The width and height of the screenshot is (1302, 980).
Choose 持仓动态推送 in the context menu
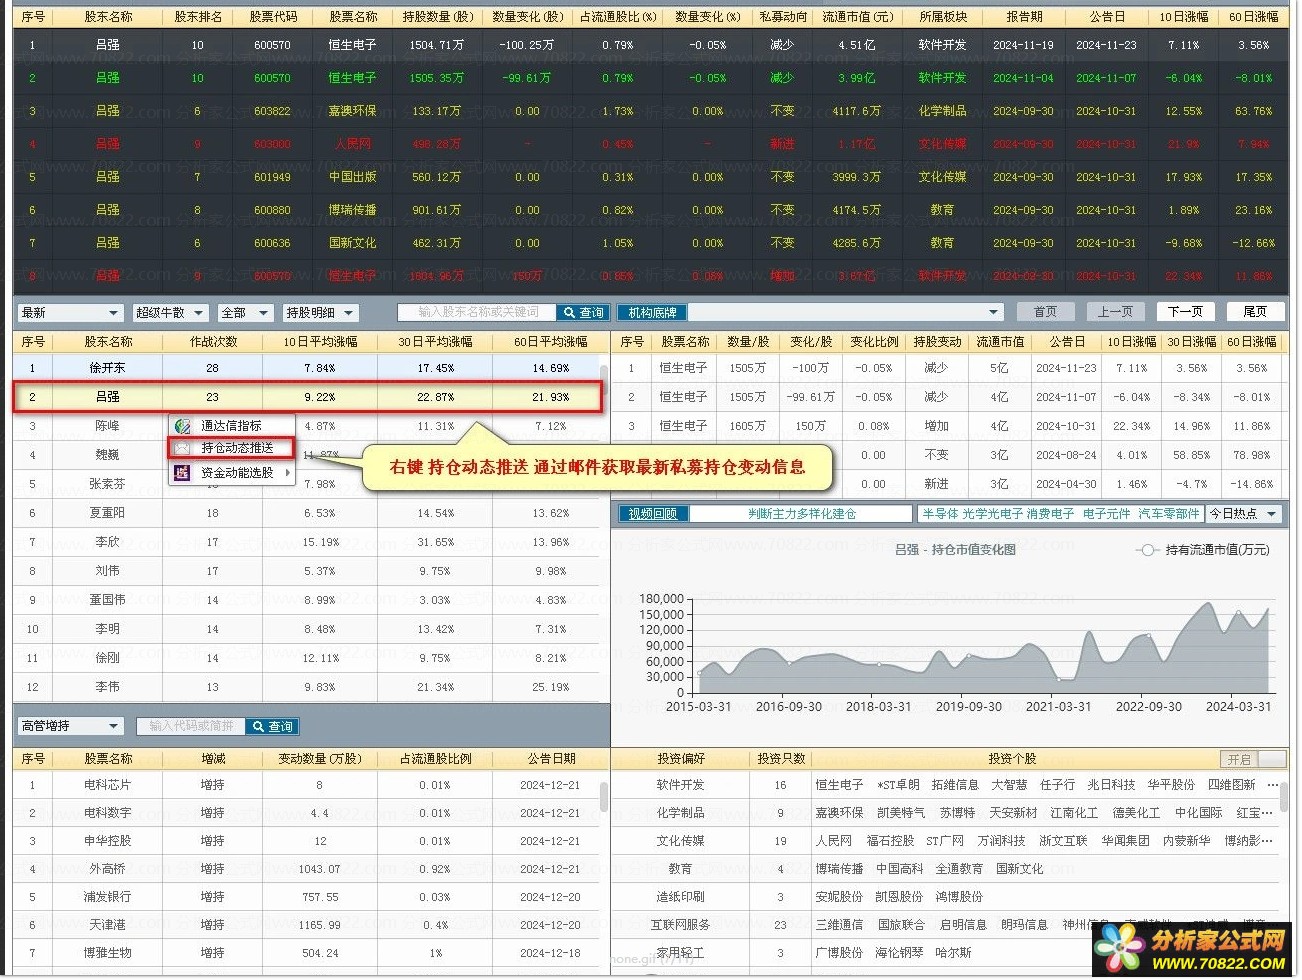tap(231, 448)
